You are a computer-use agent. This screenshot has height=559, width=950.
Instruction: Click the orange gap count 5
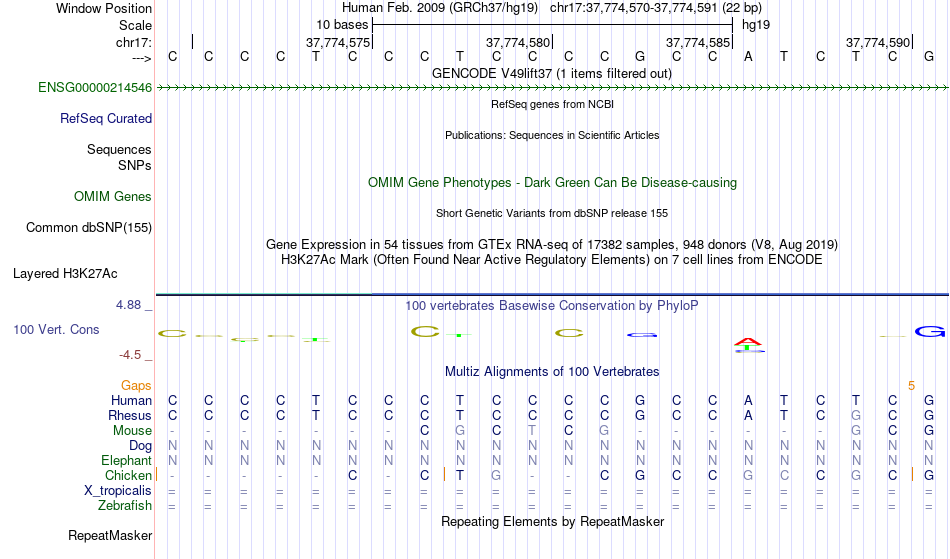[x=911, y=386]
